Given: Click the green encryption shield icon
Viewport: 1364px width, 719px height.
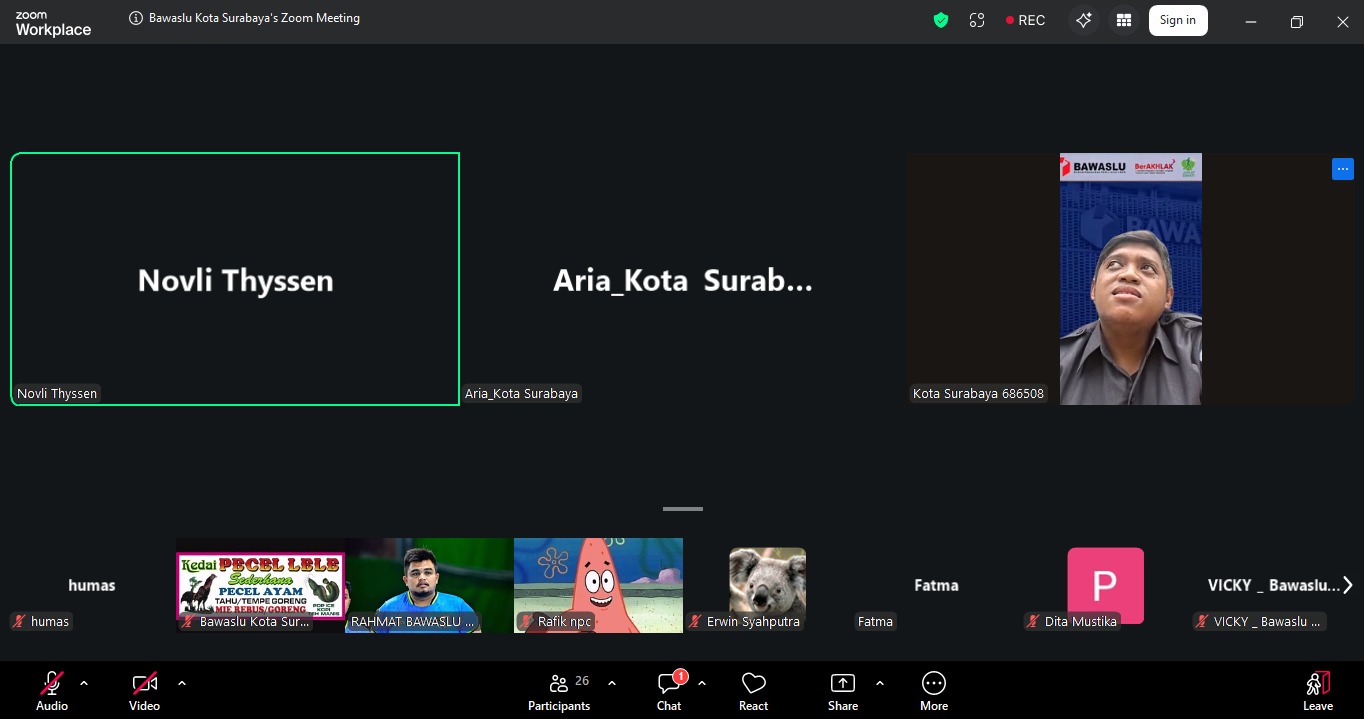Looking at the screenshot, I should 940,20.
